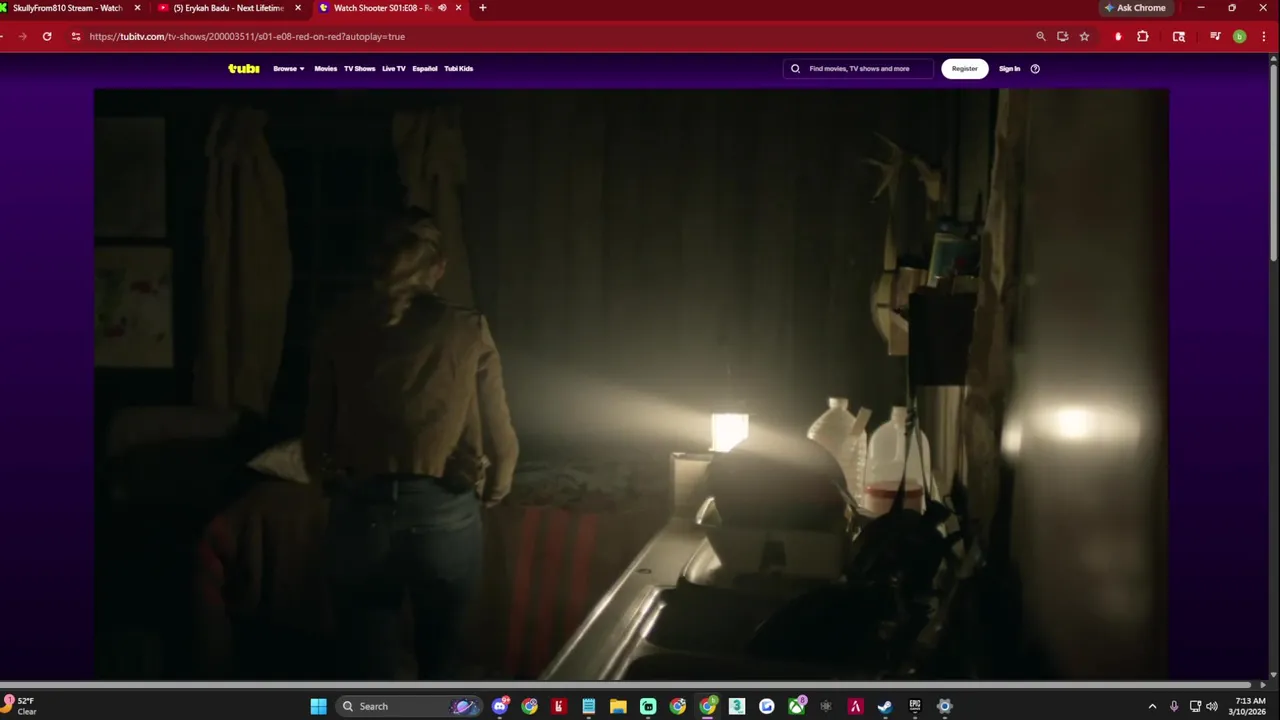Open Epic Games Launcher from the taskbar

pos(915,706)
